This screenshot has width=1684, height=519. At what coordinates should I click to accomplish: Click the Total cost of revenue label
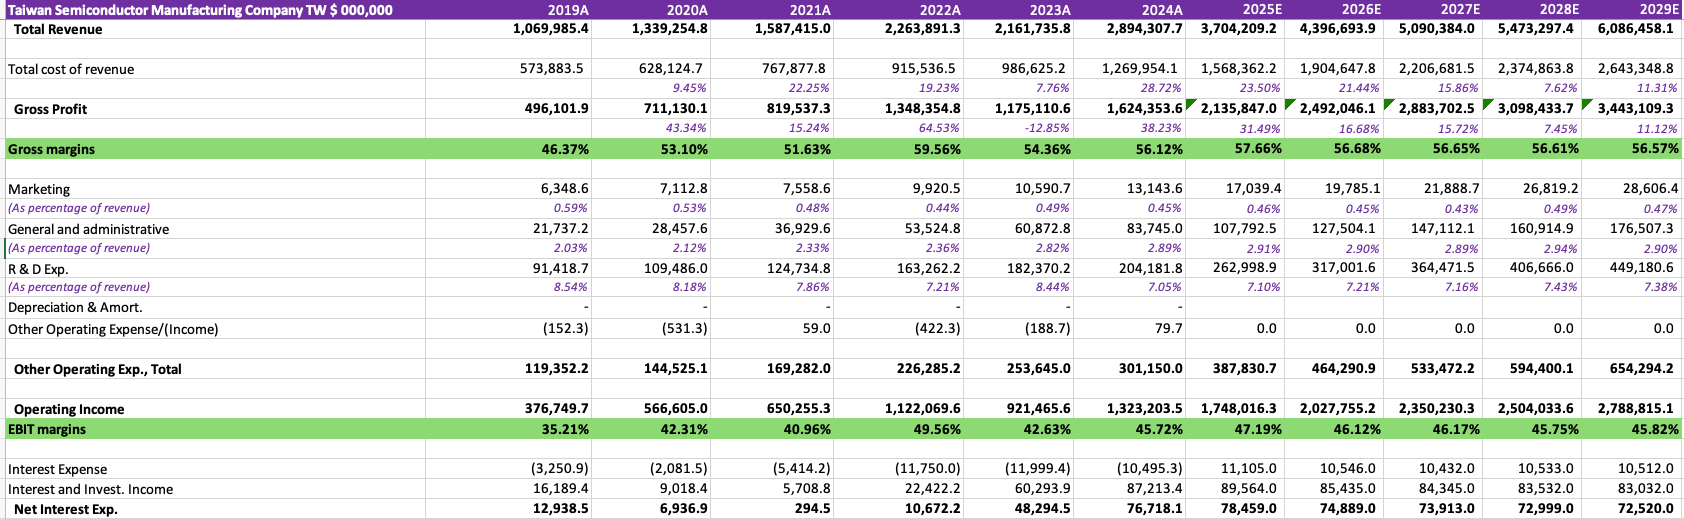[71, 69]
